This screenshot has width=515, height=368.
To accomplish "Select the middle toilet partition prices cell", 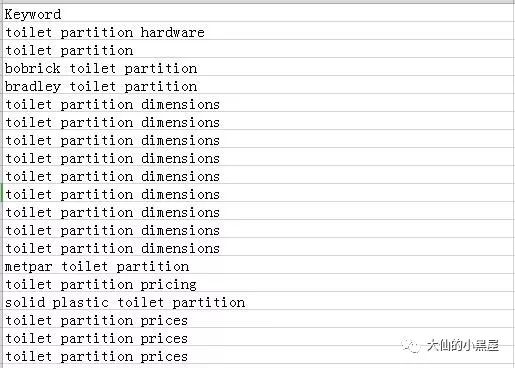I will tap(258, 337).
